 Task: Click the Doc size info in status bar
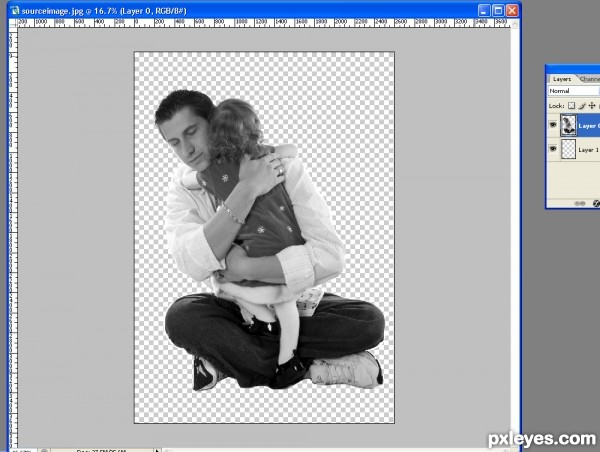[x=101, y=450]
